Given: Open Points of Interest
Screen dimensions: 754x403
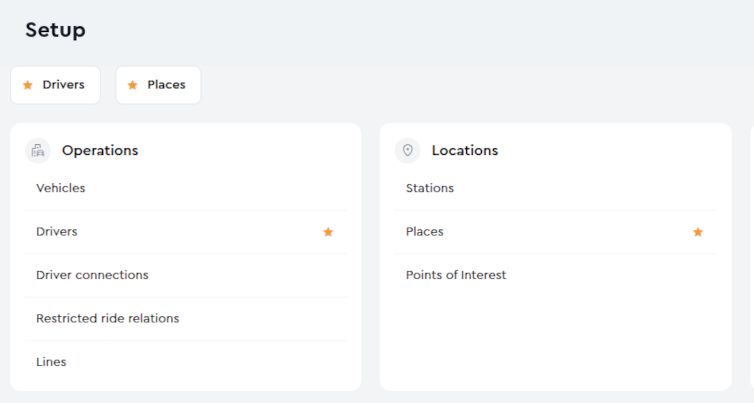Looking at the screenshot, I should coord(555,275).
